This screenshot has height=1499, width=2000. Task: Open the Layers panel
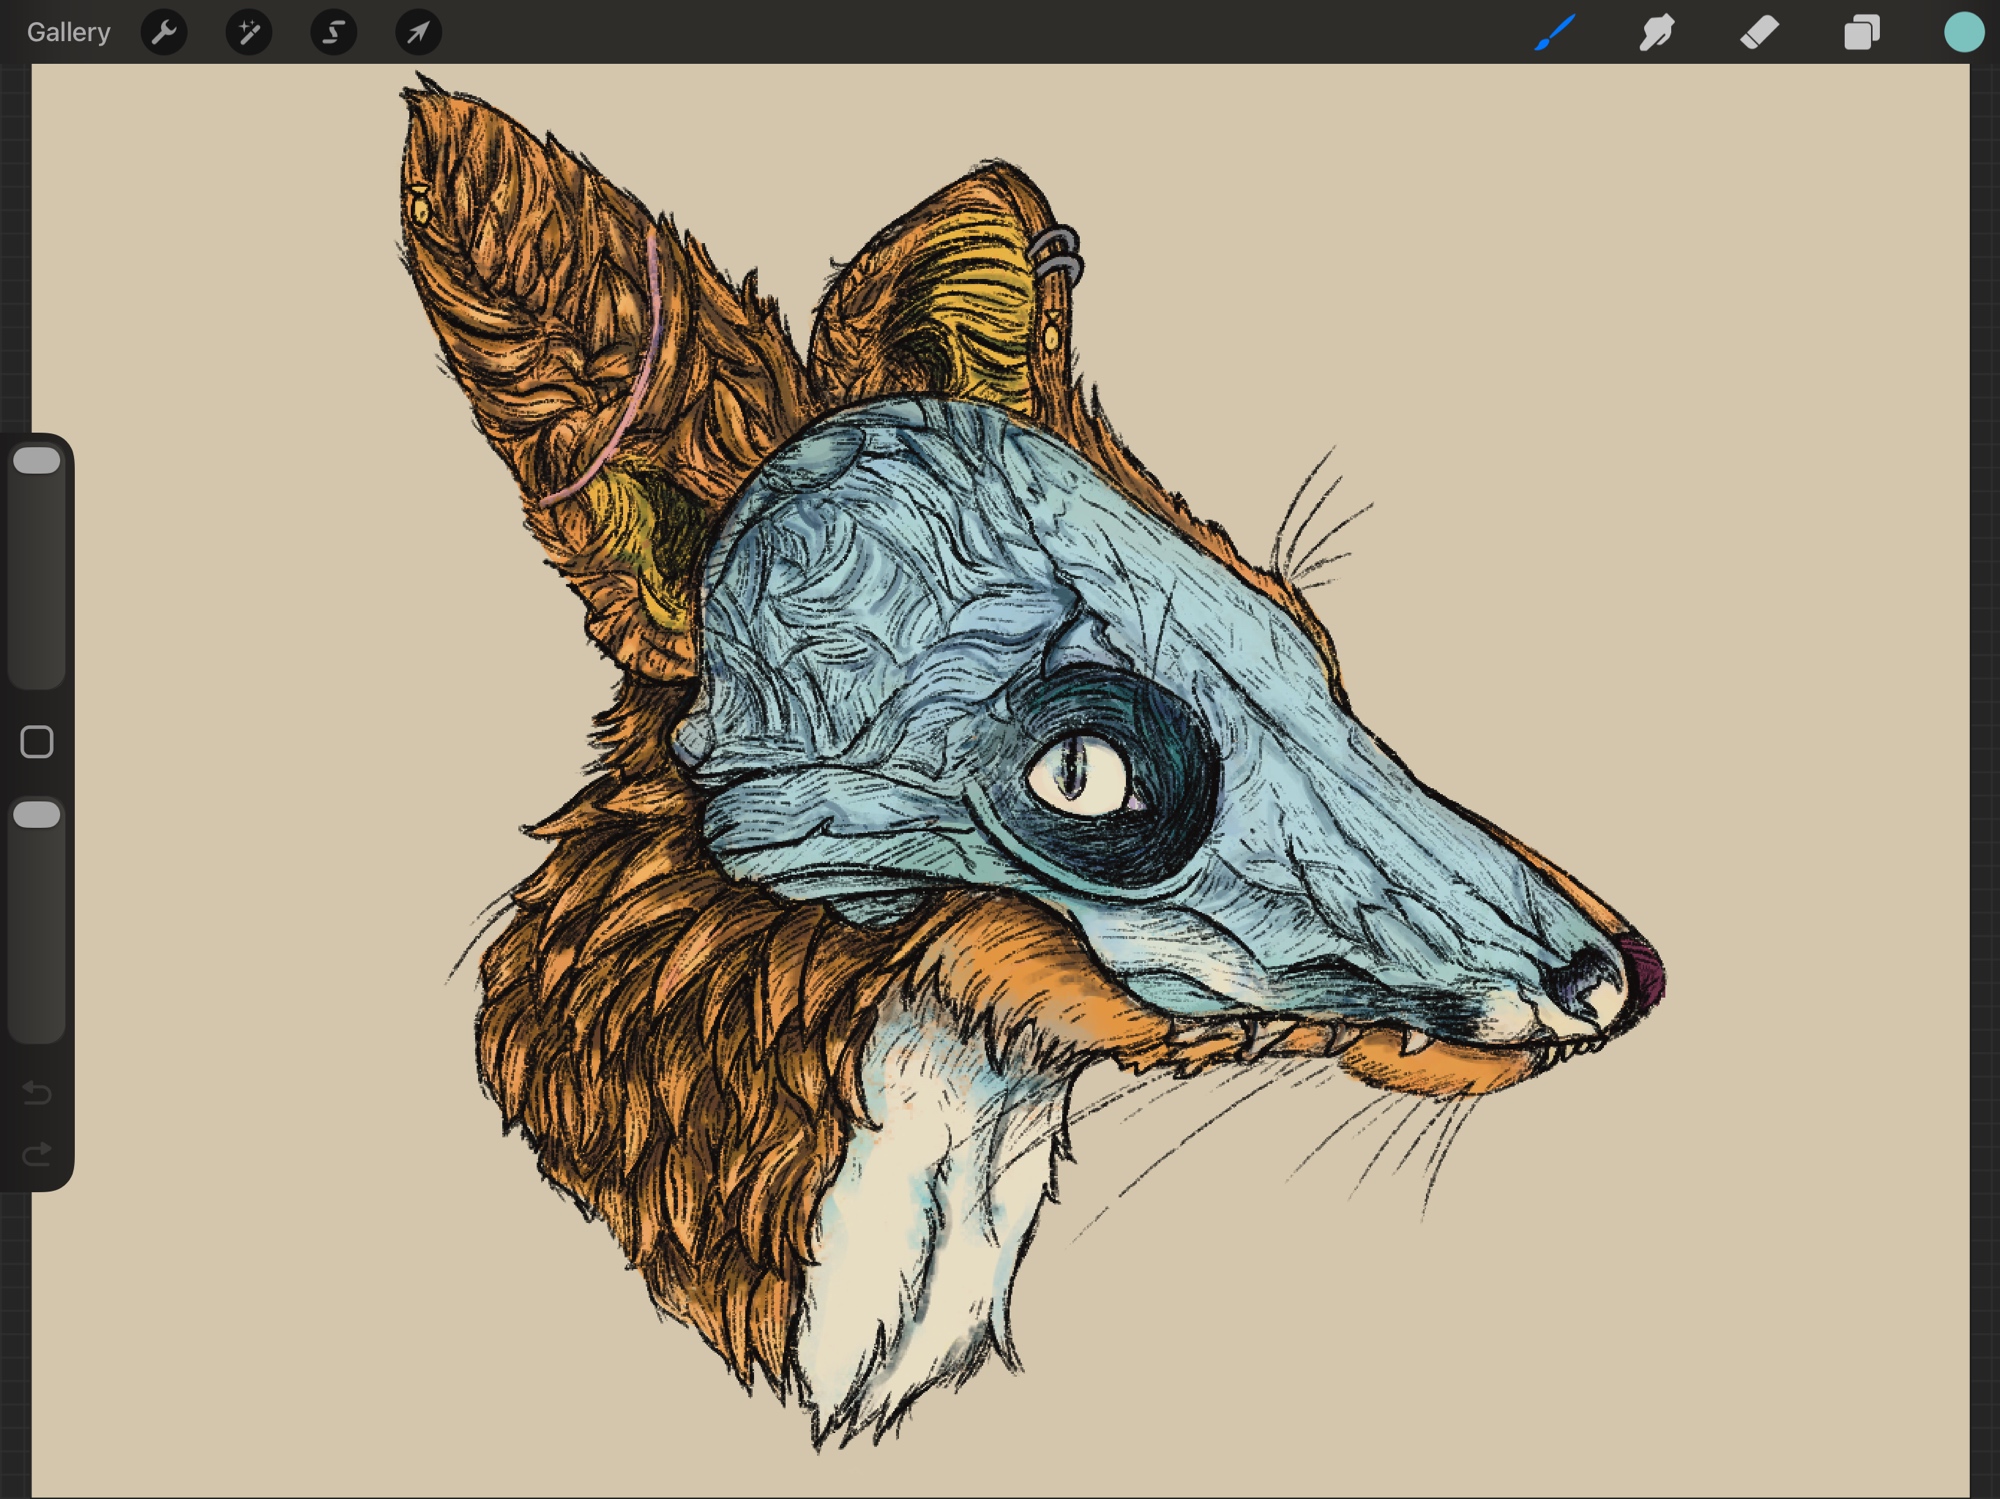coord(1861,32)
